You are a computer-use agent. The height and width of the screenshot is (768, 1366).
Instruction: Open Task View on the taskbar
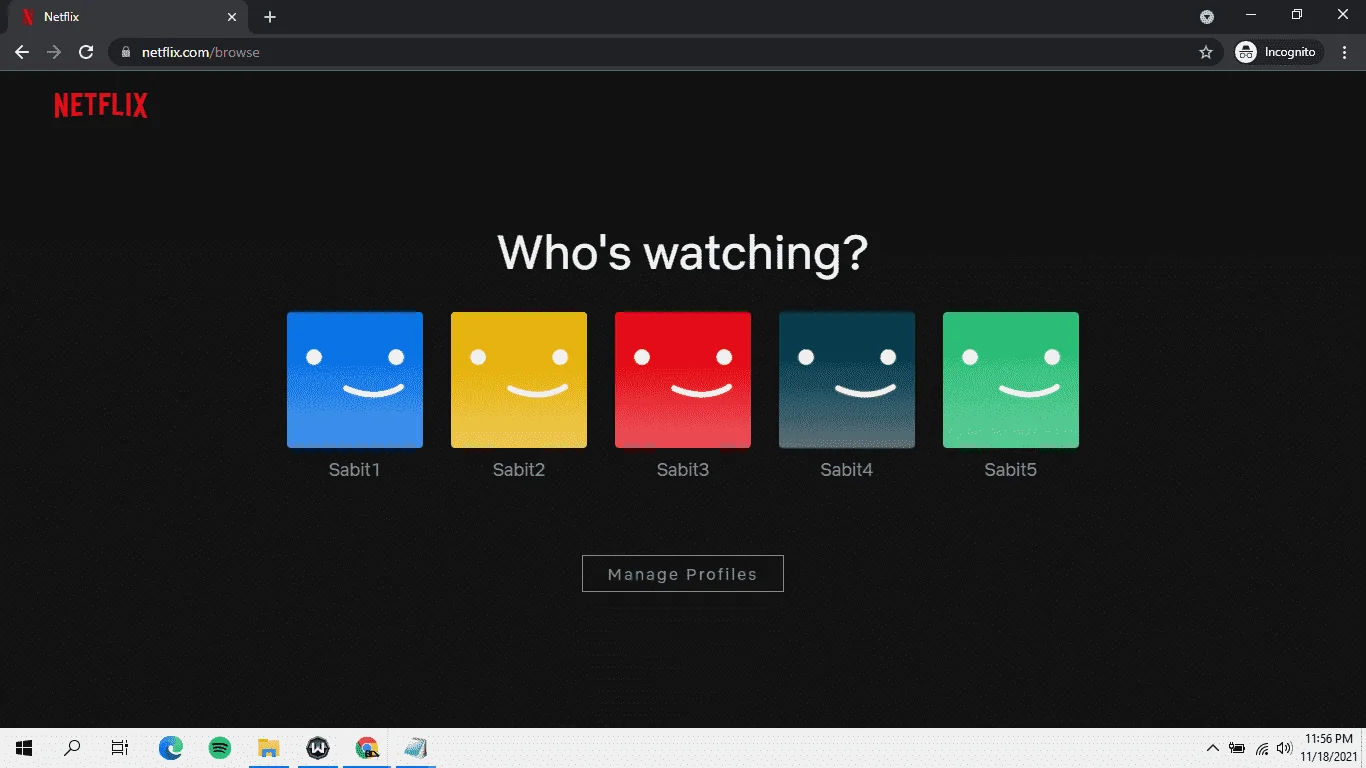click(x=120, y=748)
